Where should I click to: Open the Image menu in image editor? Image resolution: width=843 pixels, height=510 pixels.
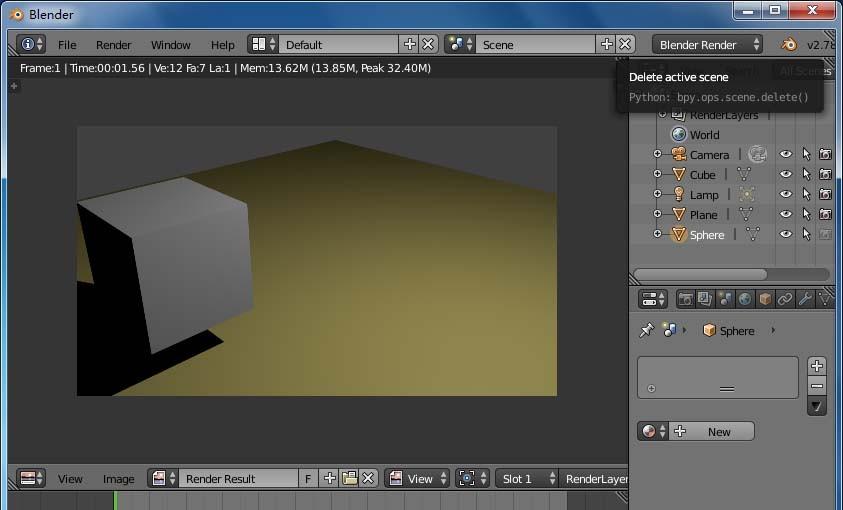point(118,479)
